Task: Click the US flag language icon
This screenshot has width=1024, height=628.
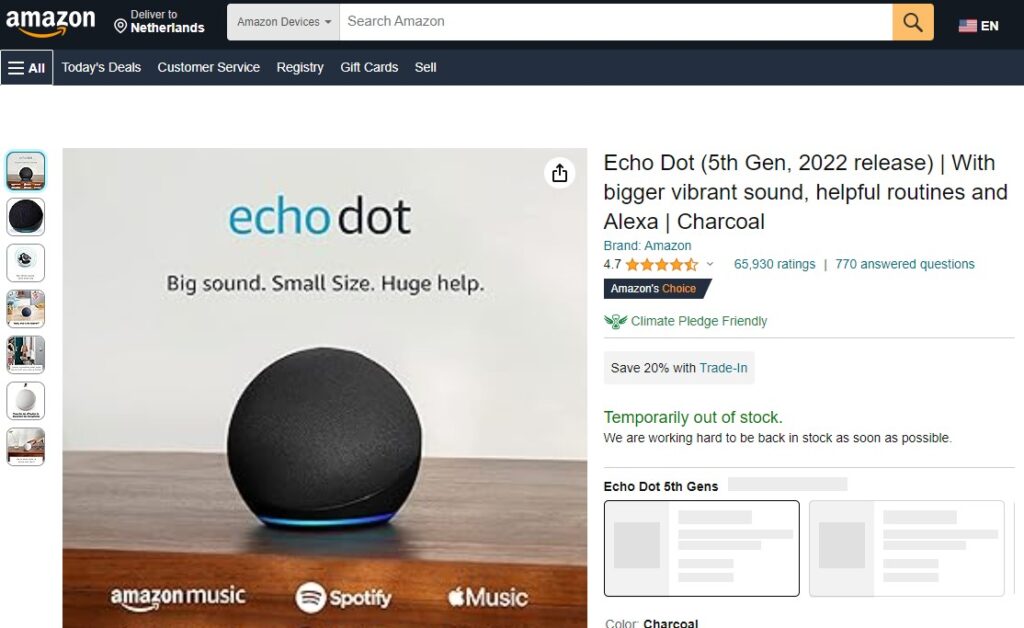Action: pos(967,25)
